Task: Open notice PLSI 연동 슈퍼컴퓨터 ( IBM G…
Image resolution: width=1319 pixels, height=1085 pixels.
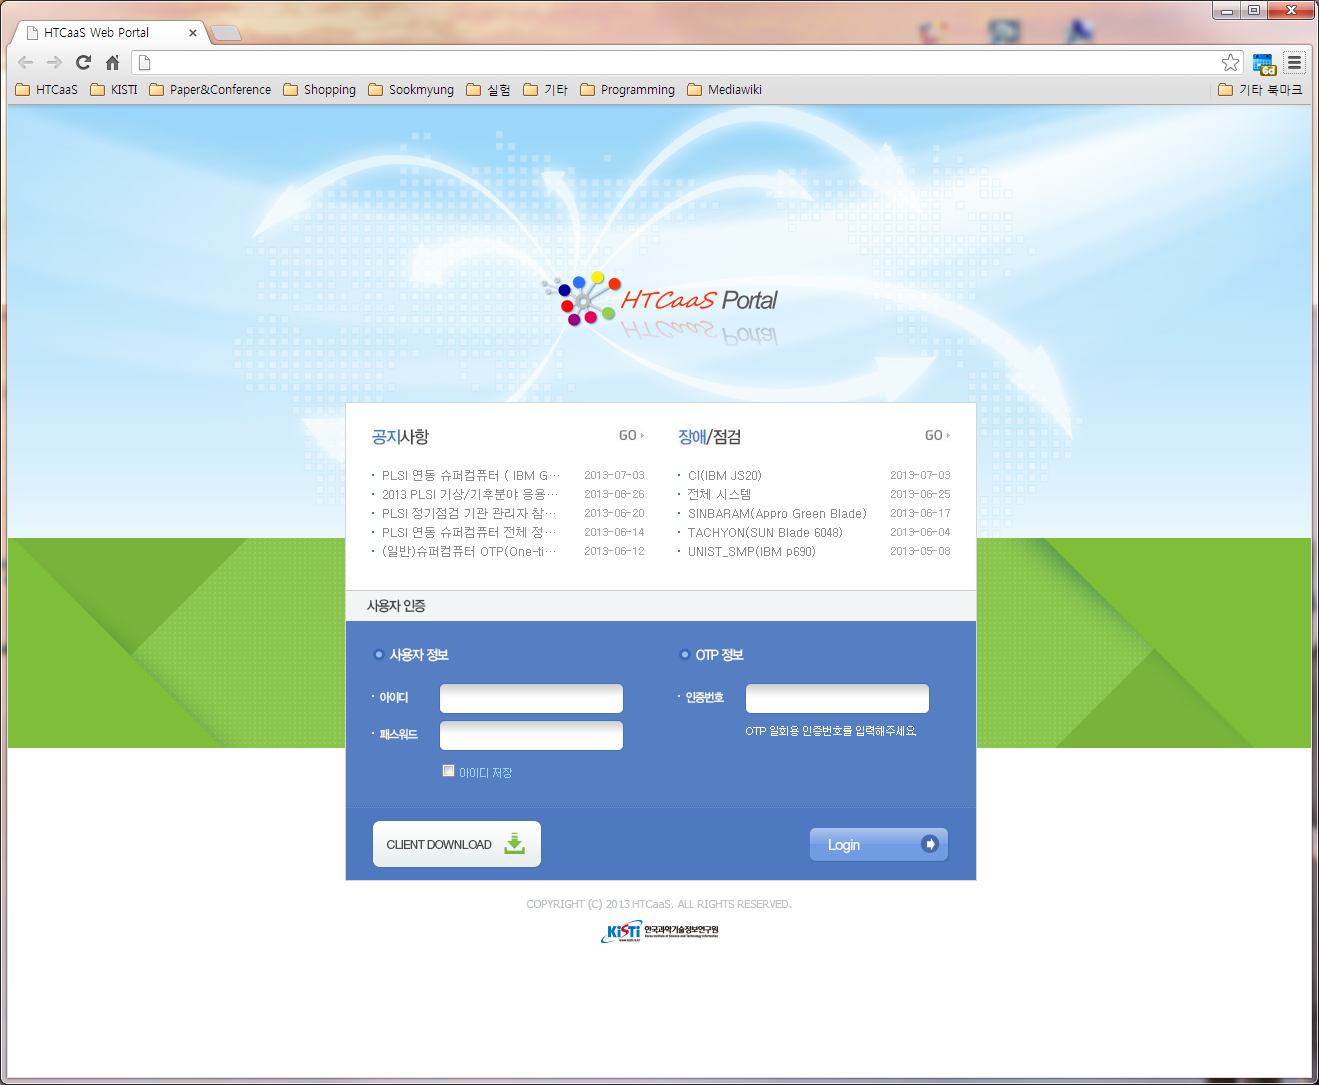Action: point(470,475)
